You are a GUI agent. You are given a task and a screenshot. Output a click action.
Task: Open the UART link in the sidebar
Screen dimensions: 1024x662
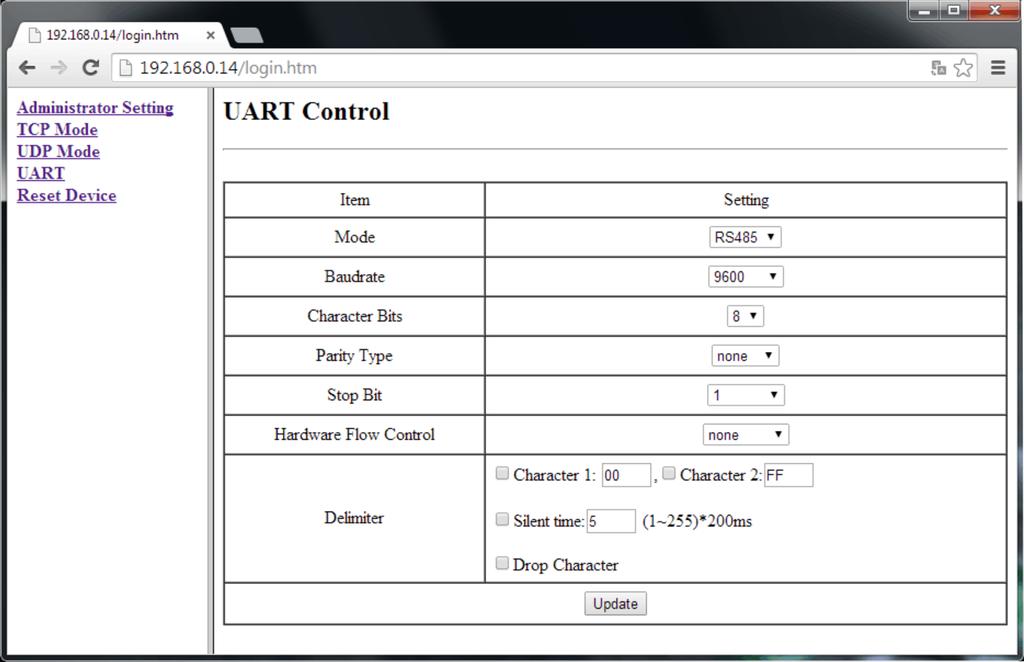(40, 173)
